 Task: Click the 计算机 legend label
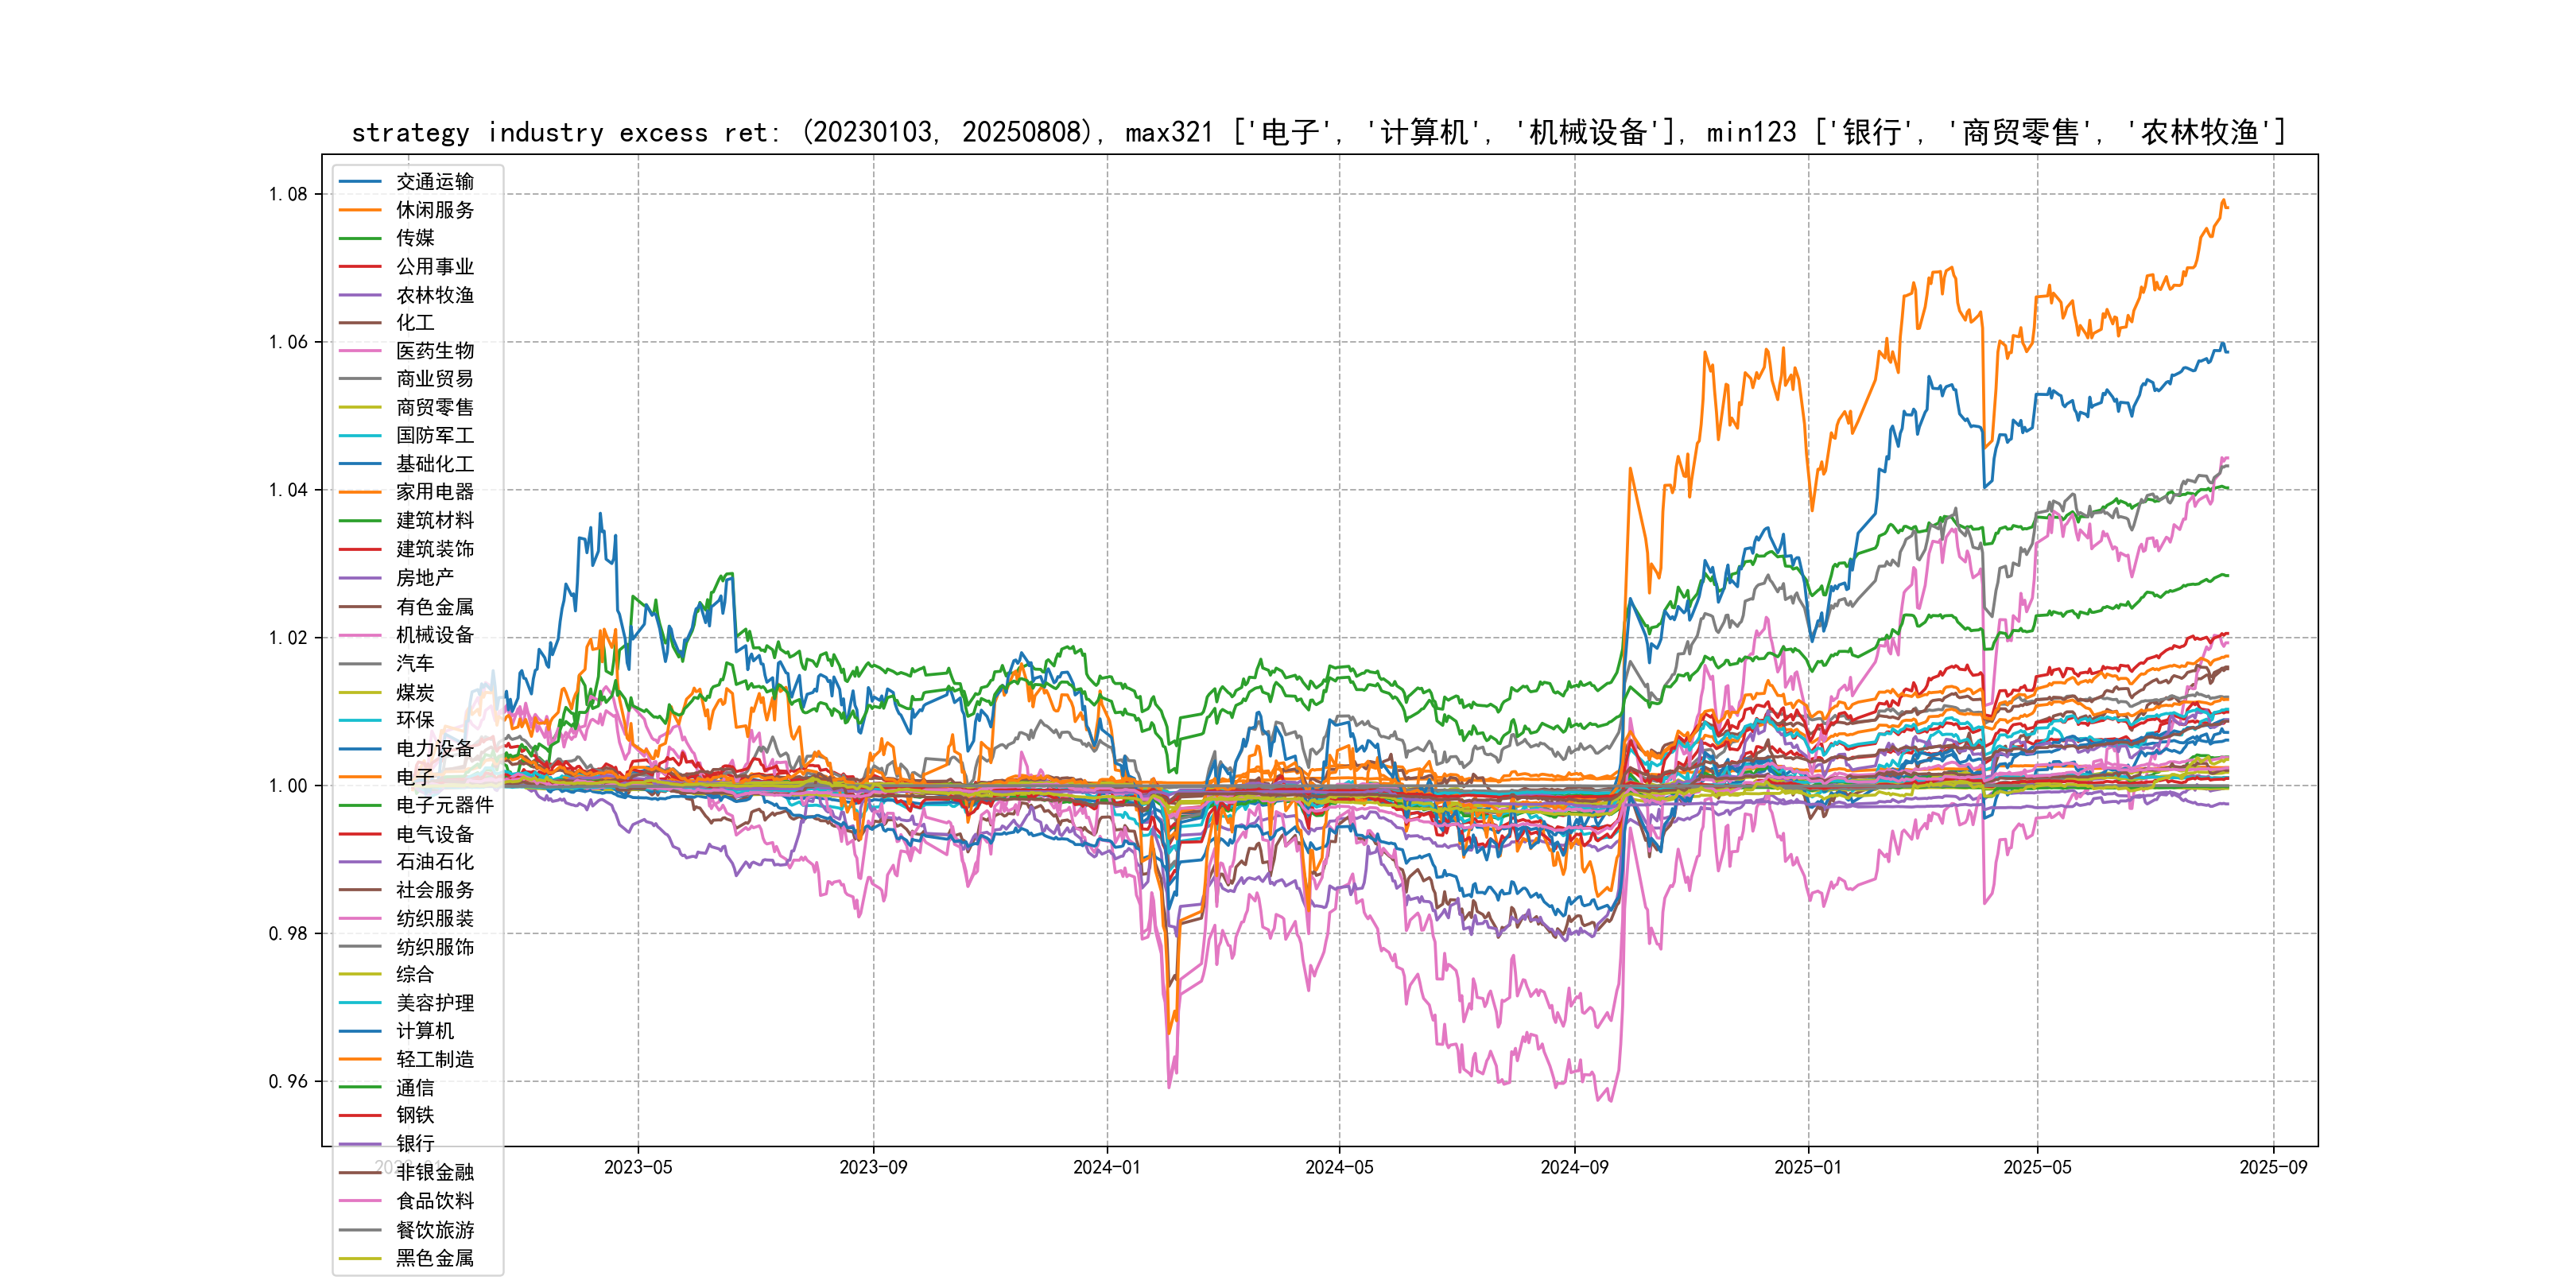coord(424,1031)
